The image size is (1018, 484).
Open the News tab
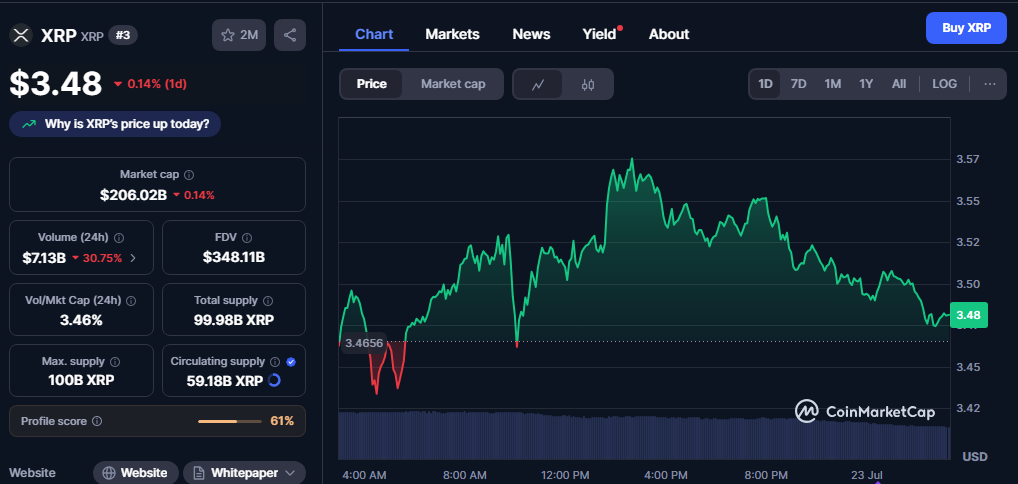click(531, 34)
